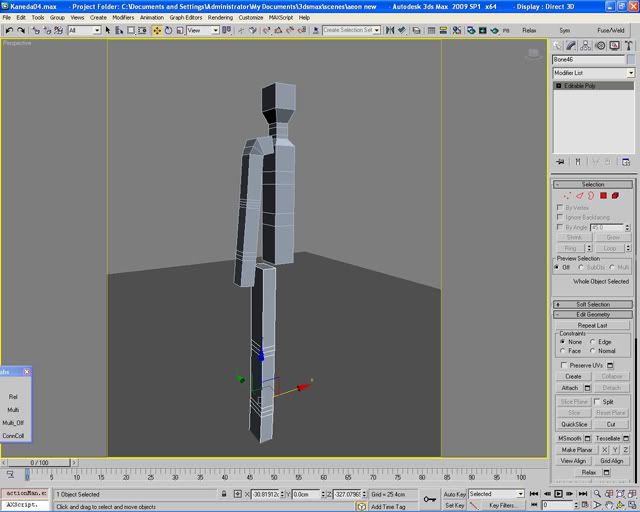The width and height of the screenshot is (640, 512).
Task: Select Constraints None radio button
Action: (x=563, y=342)
